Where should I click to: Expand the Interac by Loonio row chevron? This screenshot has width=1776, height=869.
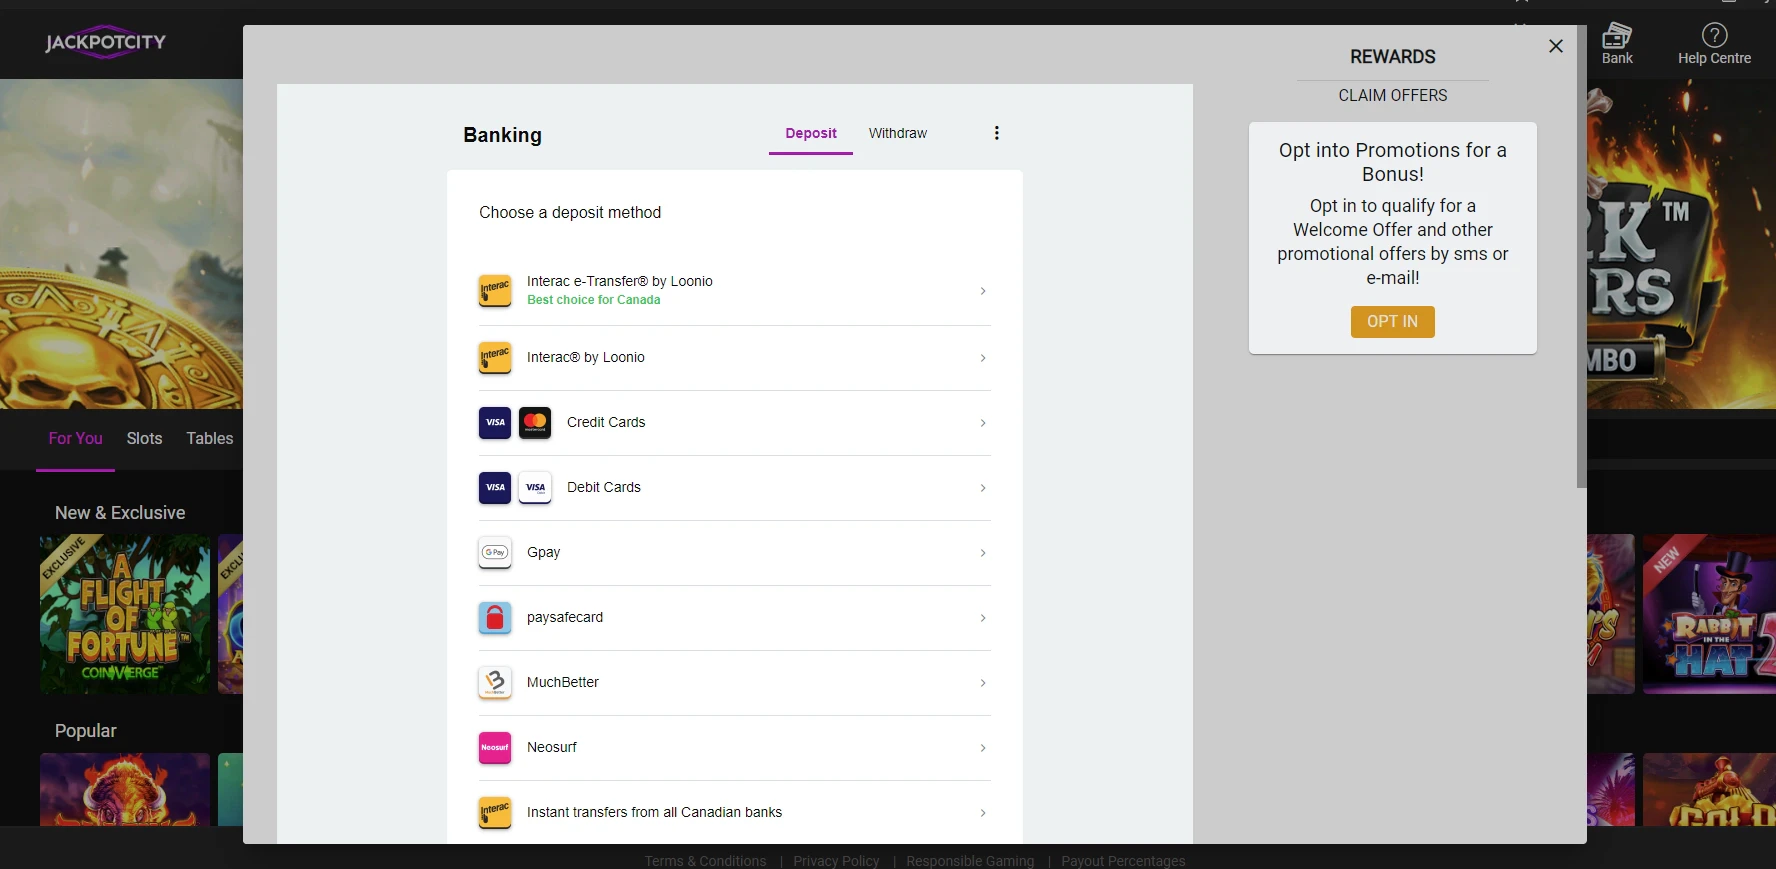point(983,358)
